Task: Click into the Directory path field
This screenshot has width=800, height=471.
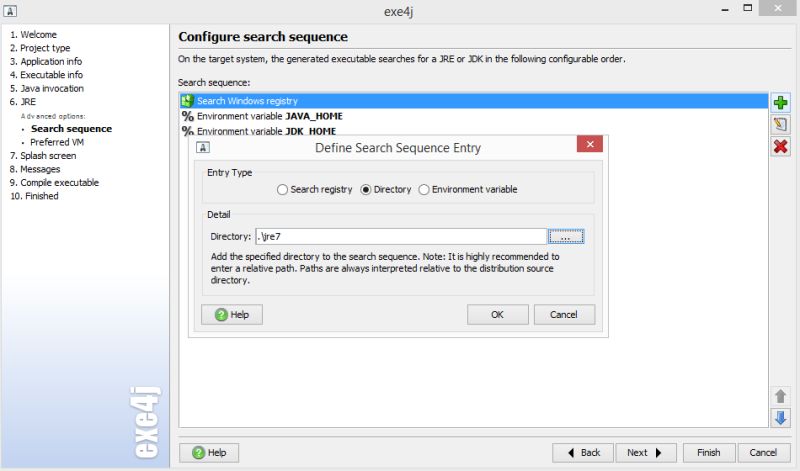Action: pyautogui.click(x=401, y=236)
